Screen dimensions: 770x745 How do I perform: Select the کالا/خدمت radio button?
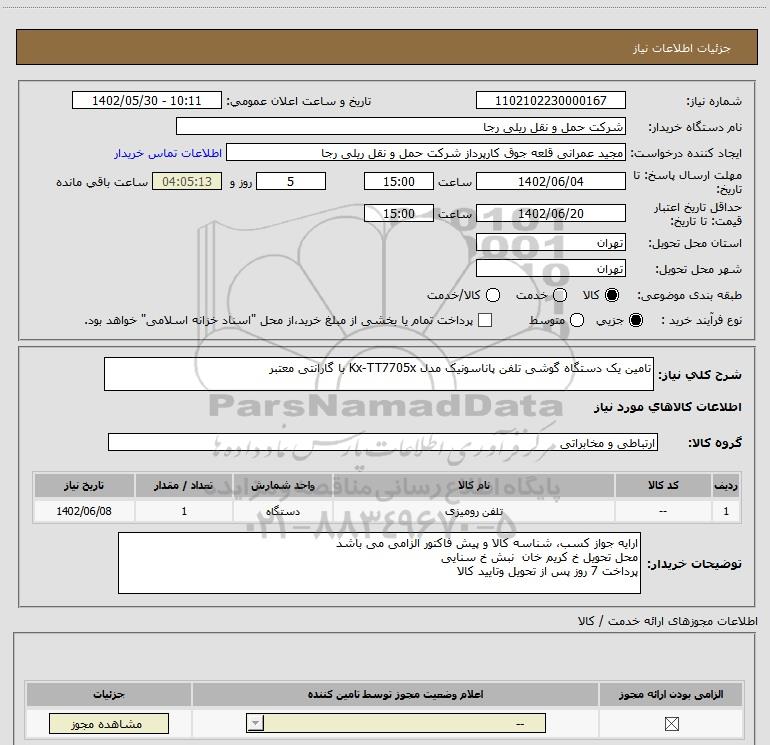tap(493, 295)
